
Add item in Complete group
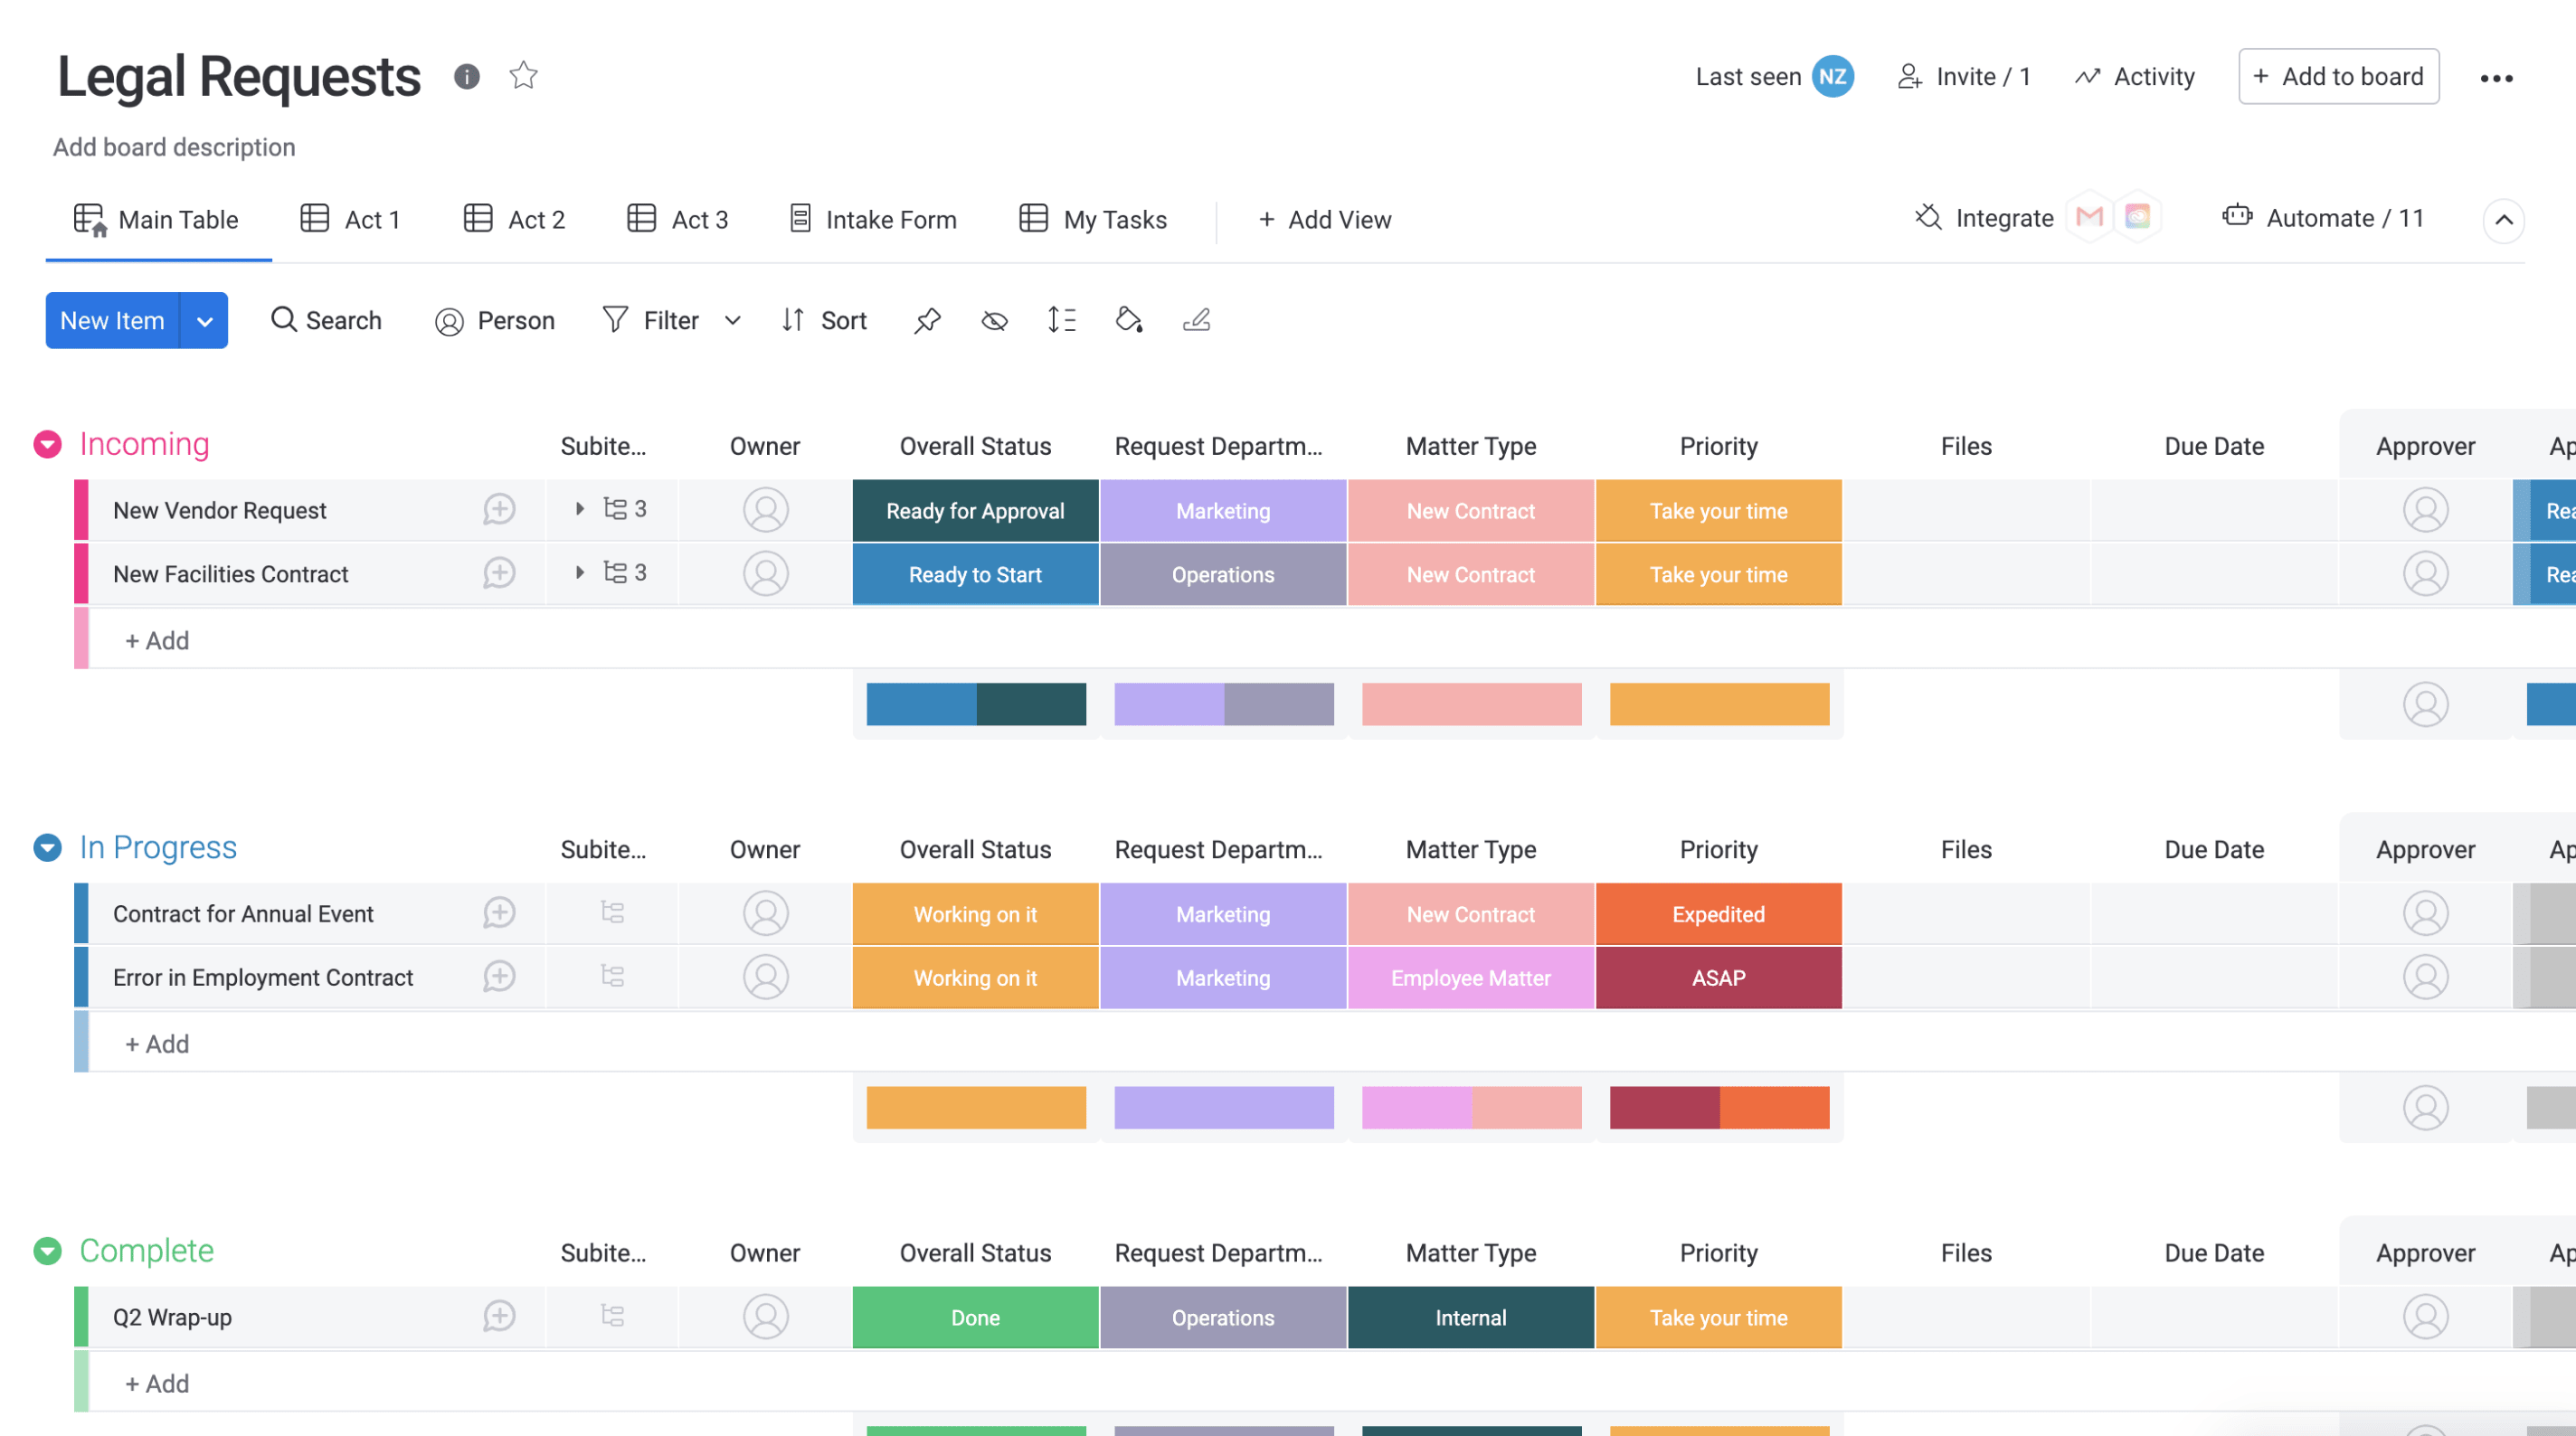157,1383
